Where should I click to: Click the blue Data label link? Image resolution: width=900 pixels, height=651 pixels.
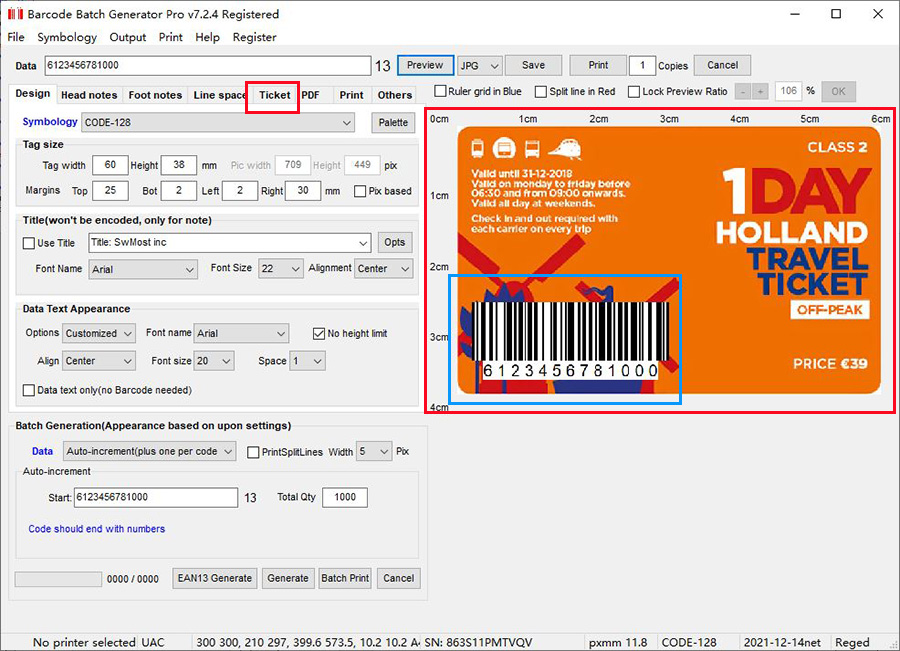point(42,451)
